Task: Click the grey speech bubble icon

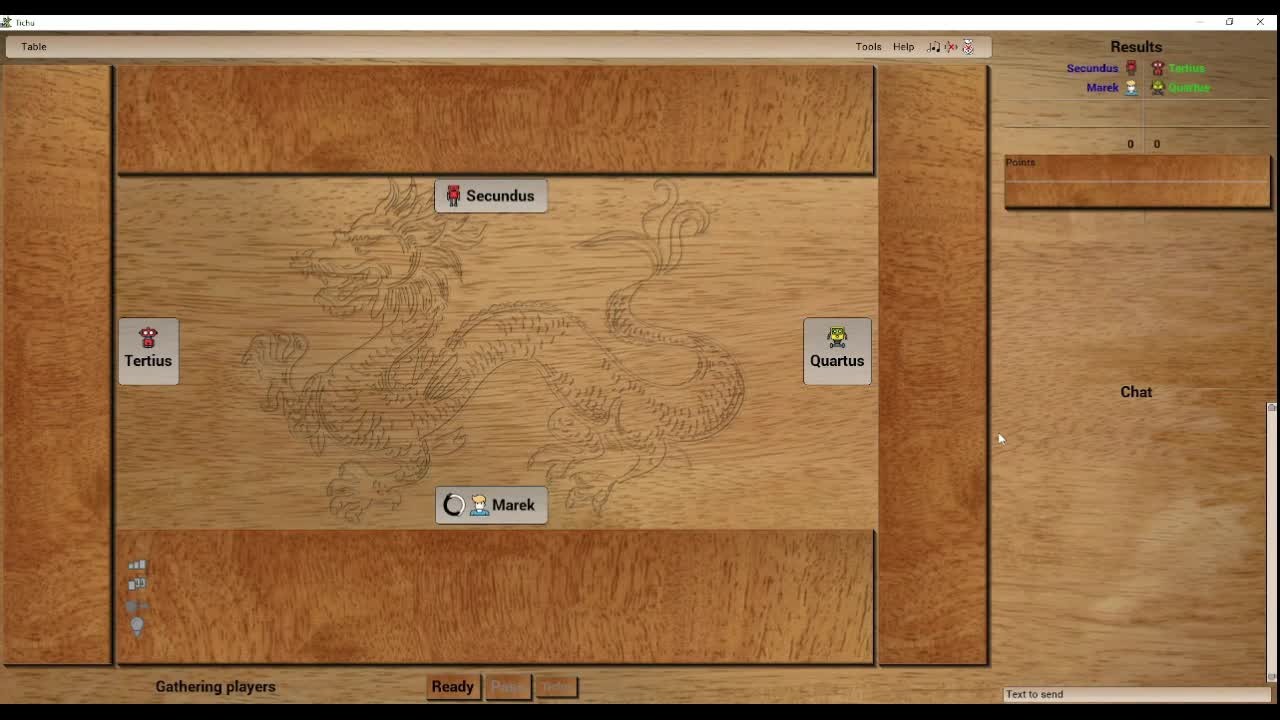Action: pos(137,605)
